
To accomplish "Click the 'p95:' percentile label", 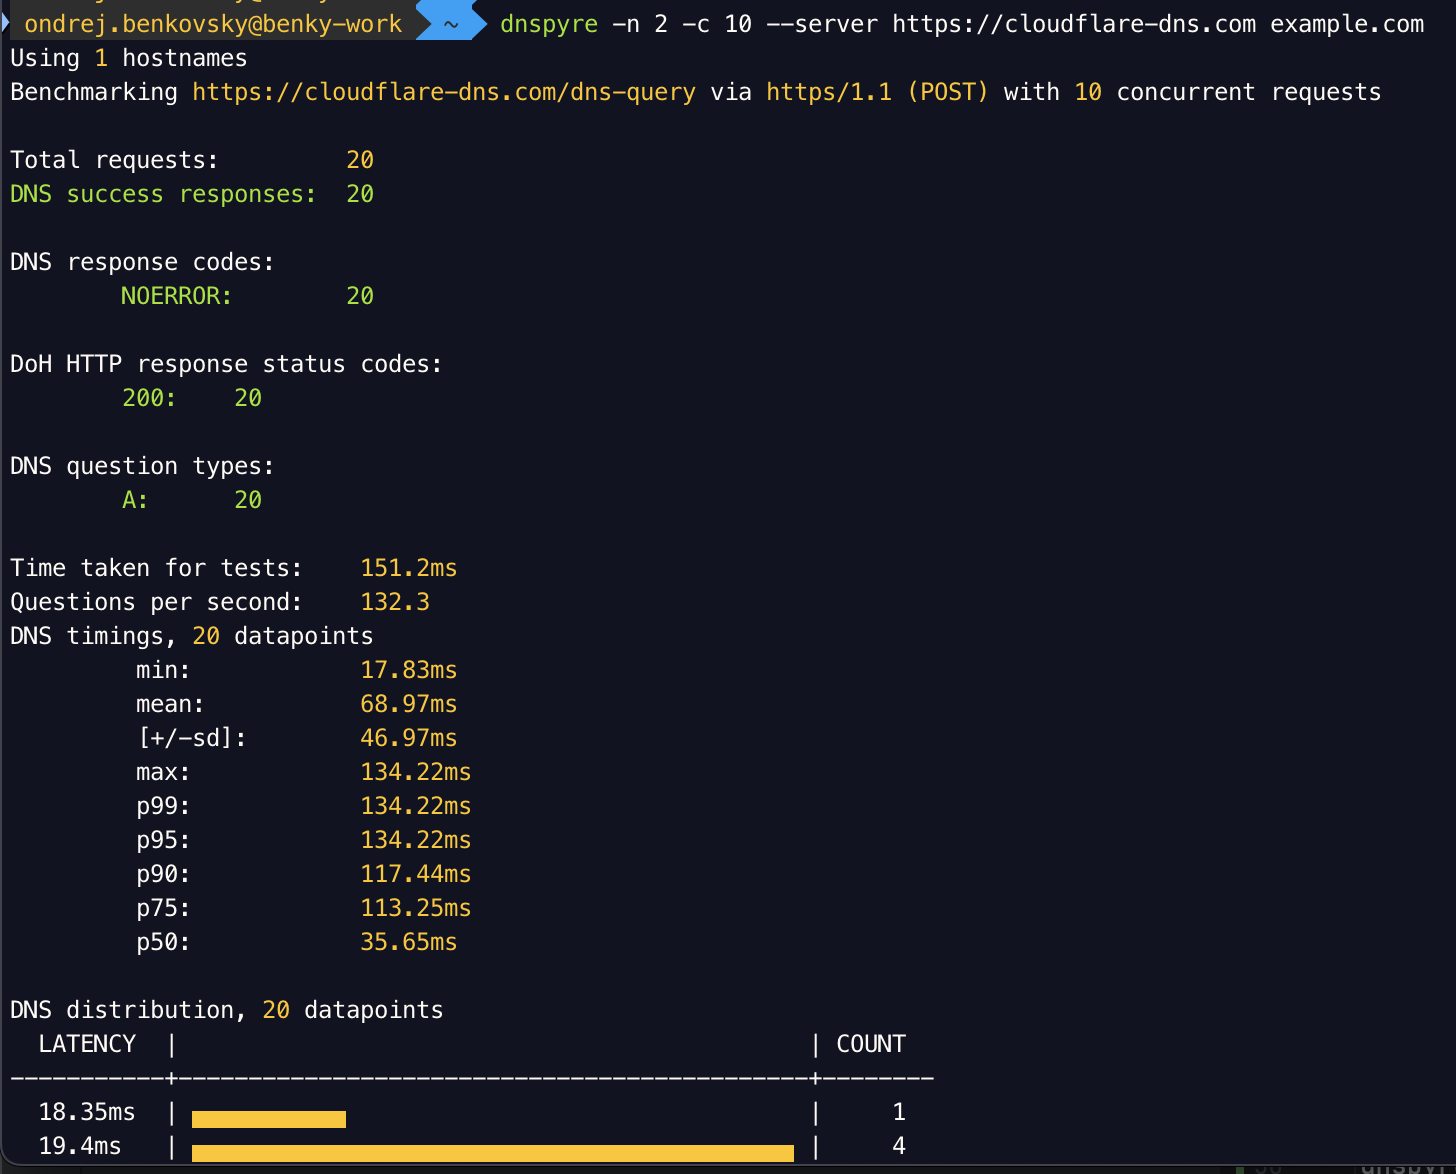I will [x=163, y=840].
